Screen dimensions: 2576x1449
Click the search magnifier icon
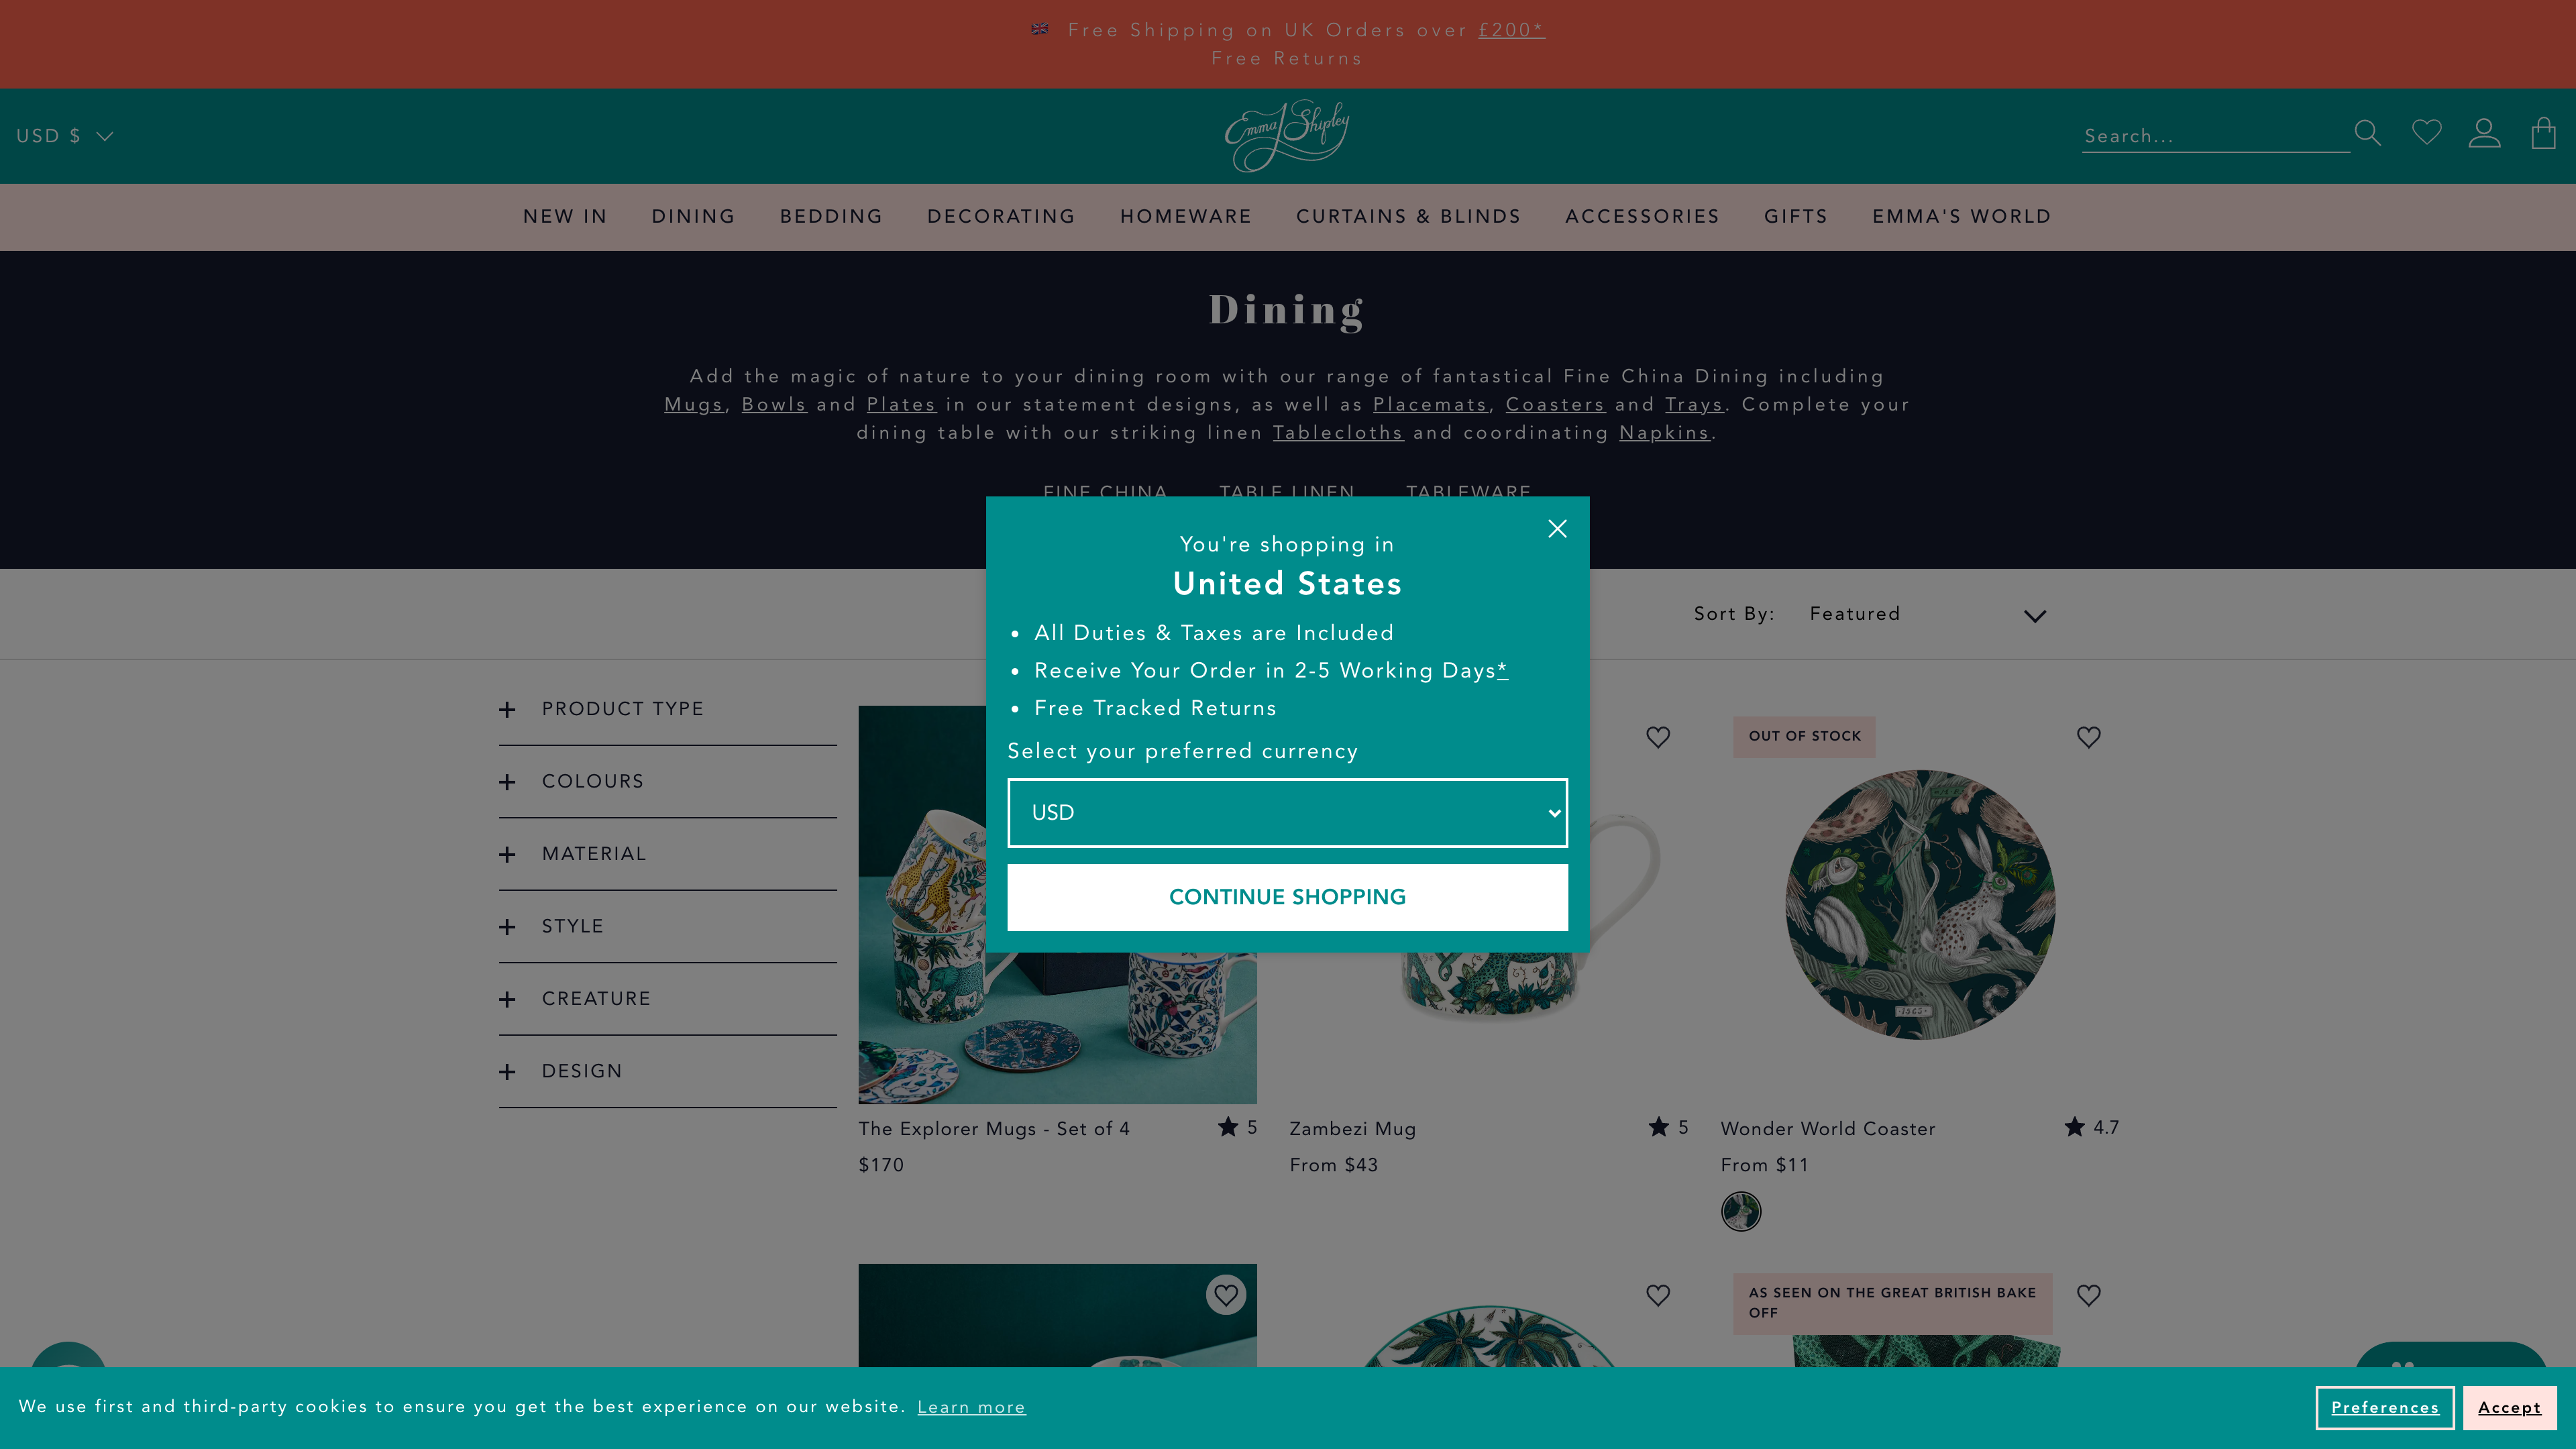2367,133
